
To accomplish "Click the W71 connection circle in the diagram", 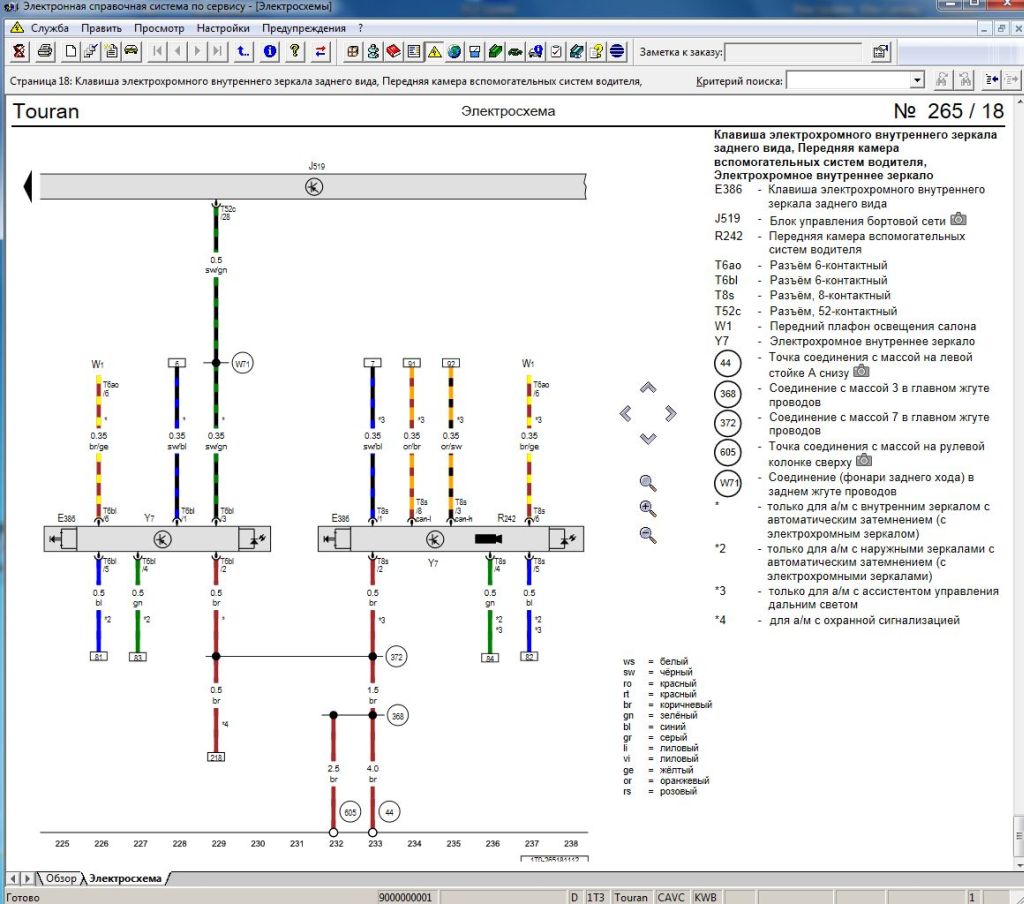I will click(x=242, y=363).
